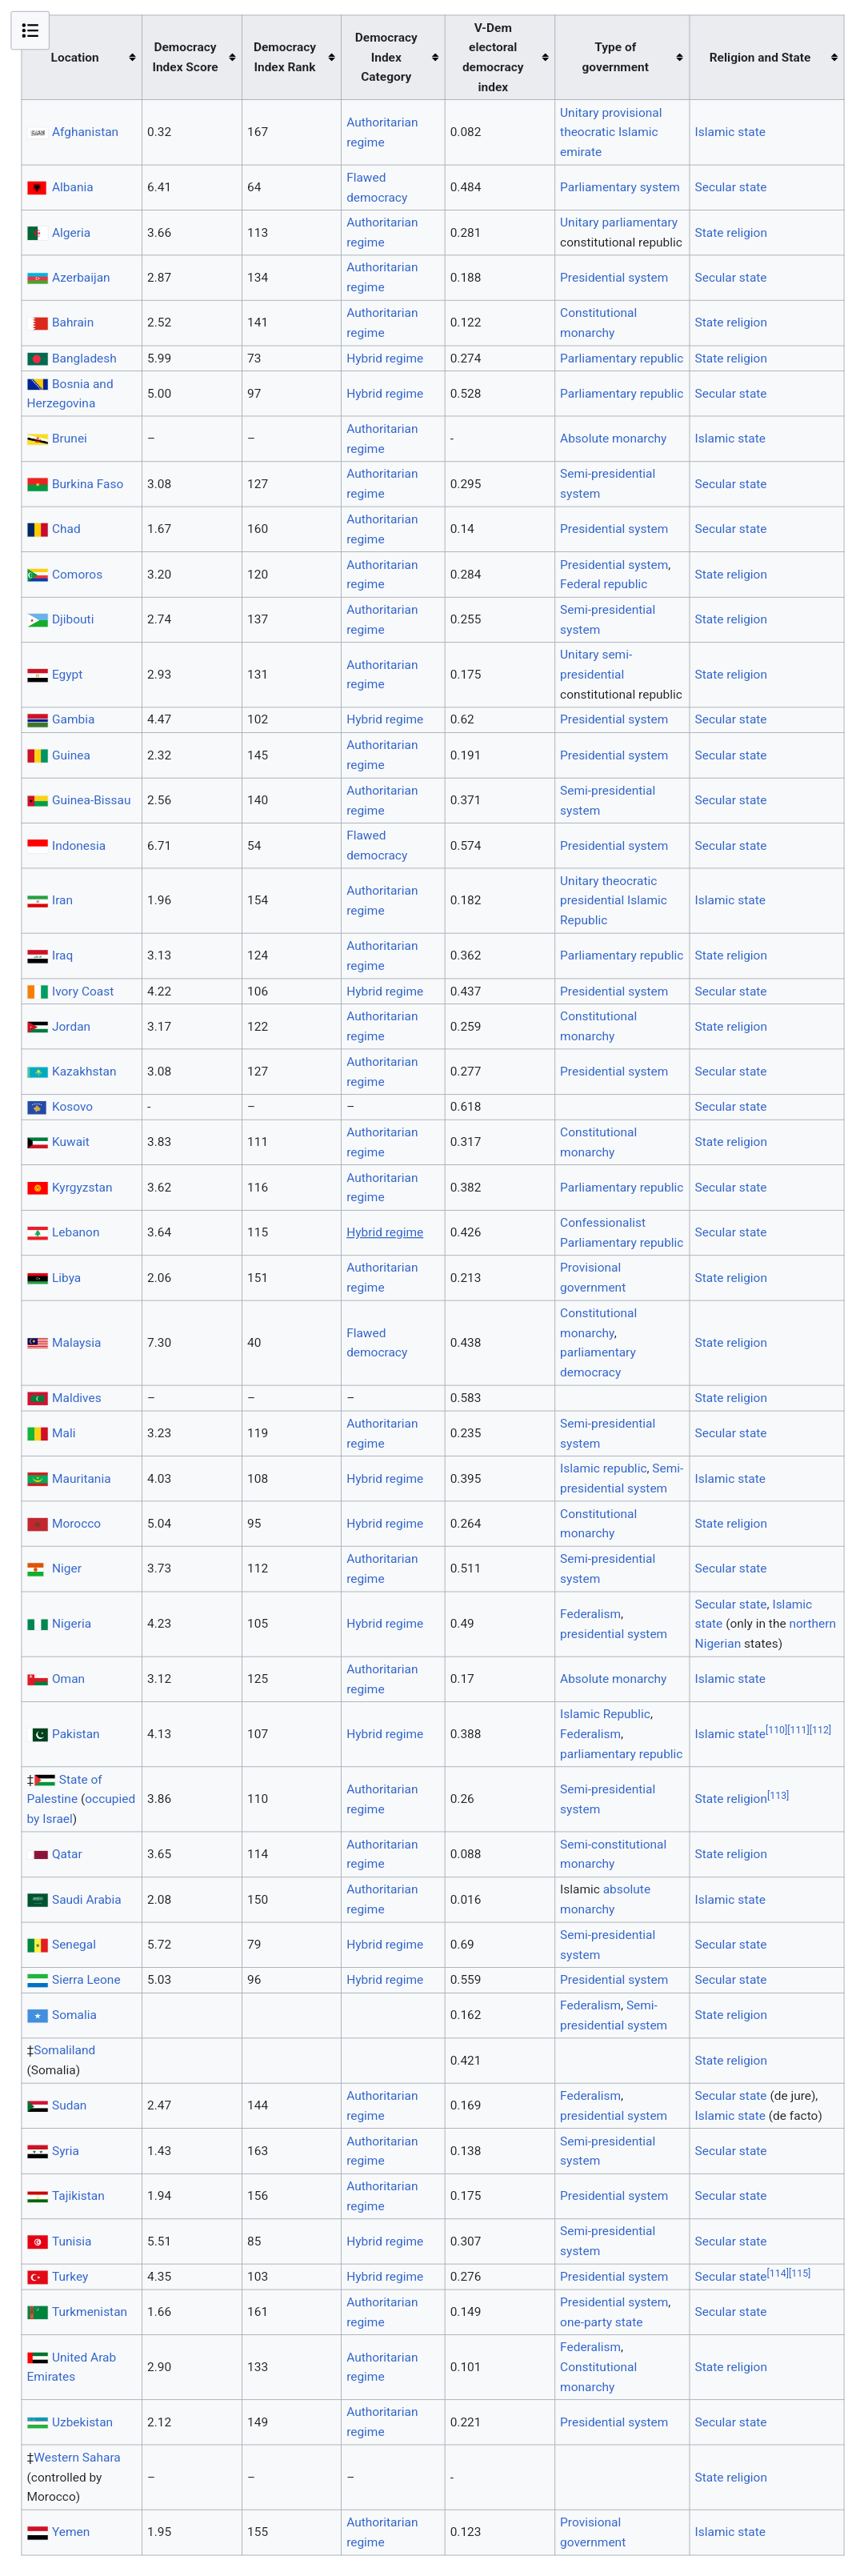Open Iran's Islamic state link

729,900
